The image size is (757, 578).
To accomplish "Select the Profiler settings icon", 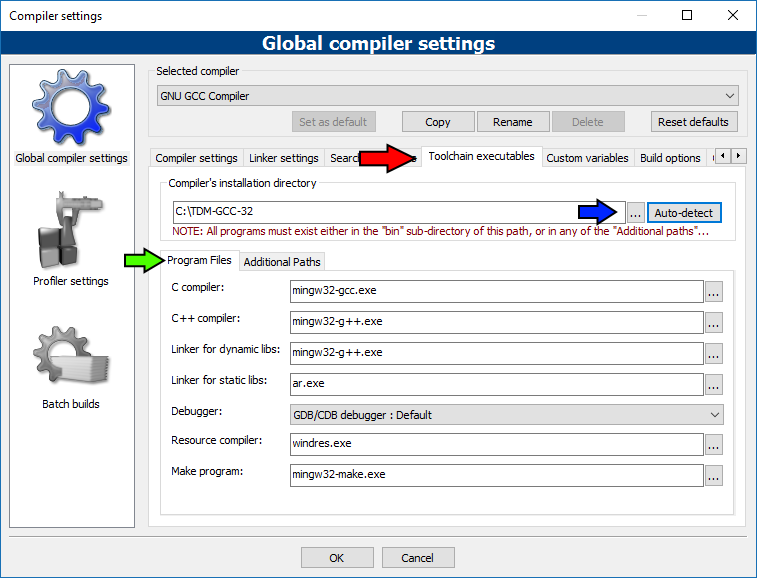I will (x=70, y=234).
